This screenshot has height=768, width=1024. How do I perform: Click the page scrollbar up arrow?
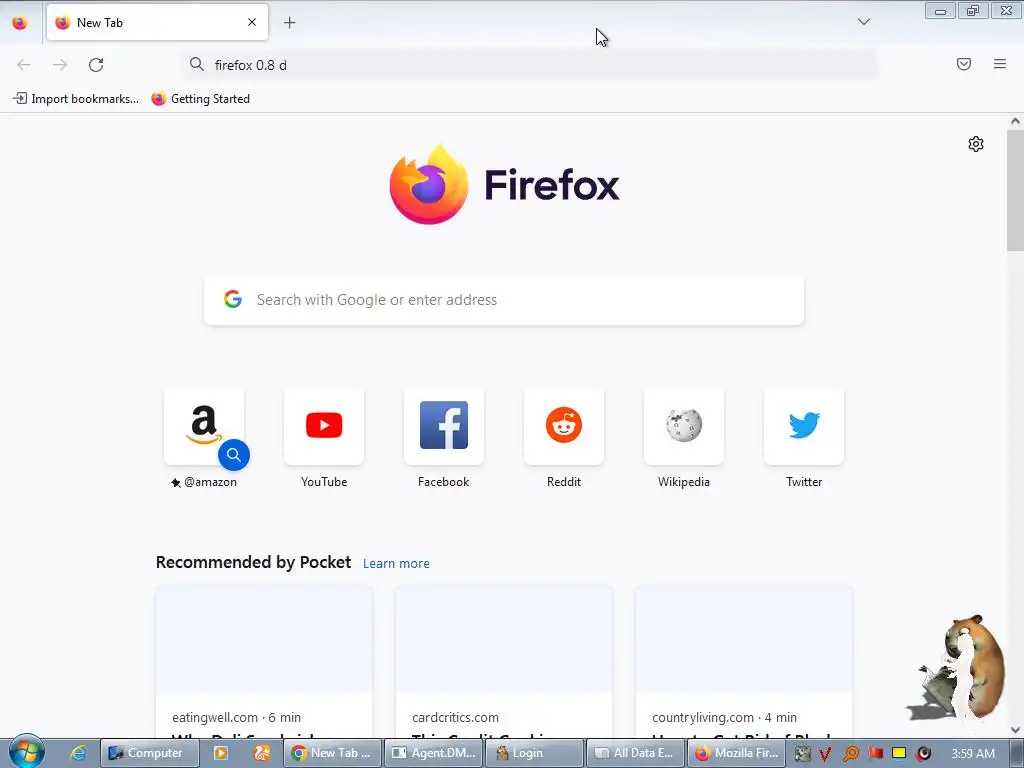click(x=1015, y=121)
